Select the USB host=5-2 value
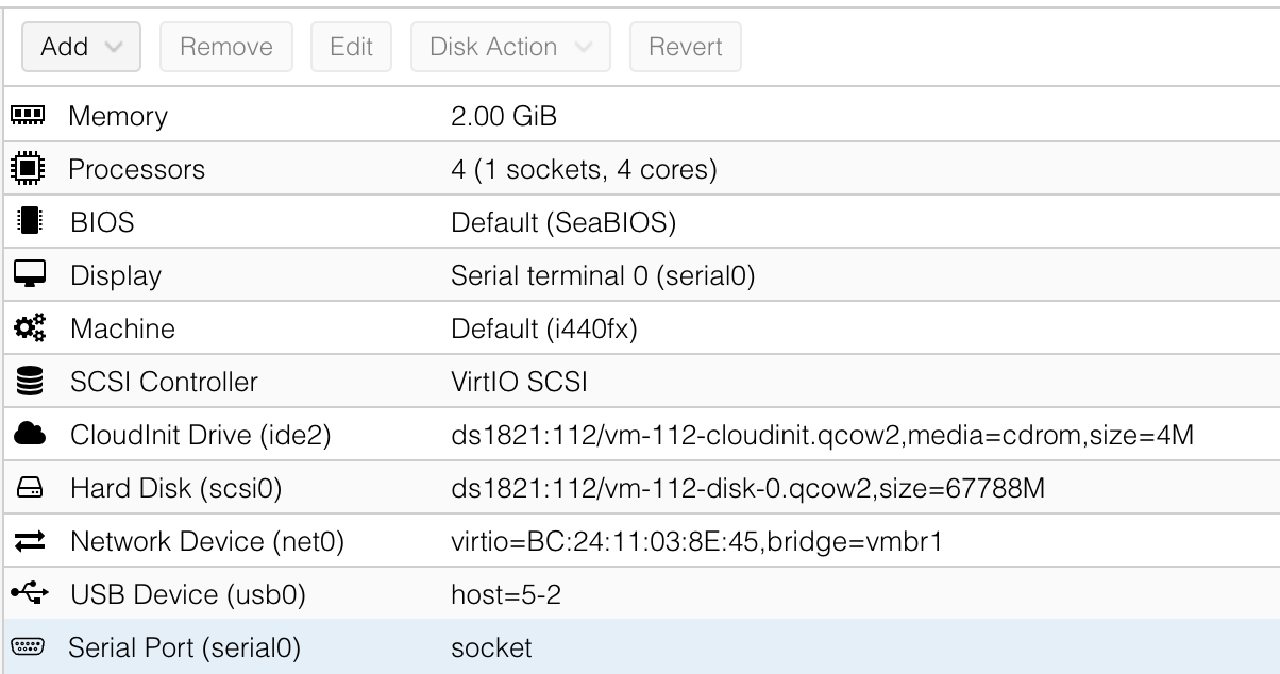Image resolution: width=1280 pixels, height=674 pixels. coord(506,595)
